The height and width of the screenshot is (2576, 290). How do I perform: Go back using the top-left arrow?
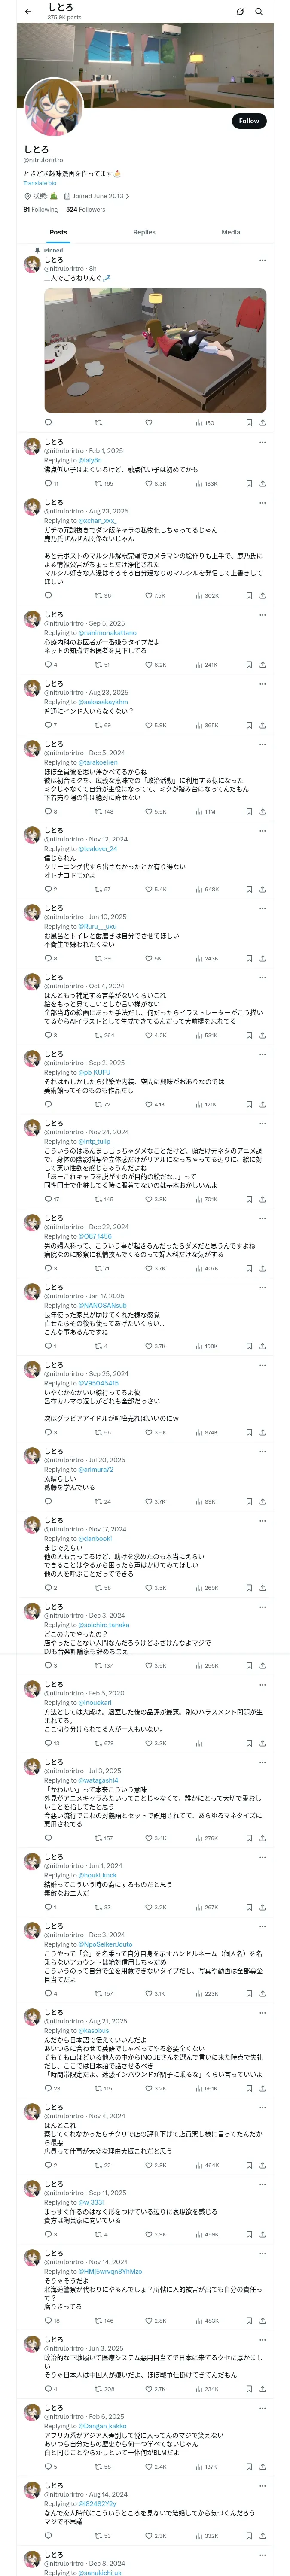(28, 11)
